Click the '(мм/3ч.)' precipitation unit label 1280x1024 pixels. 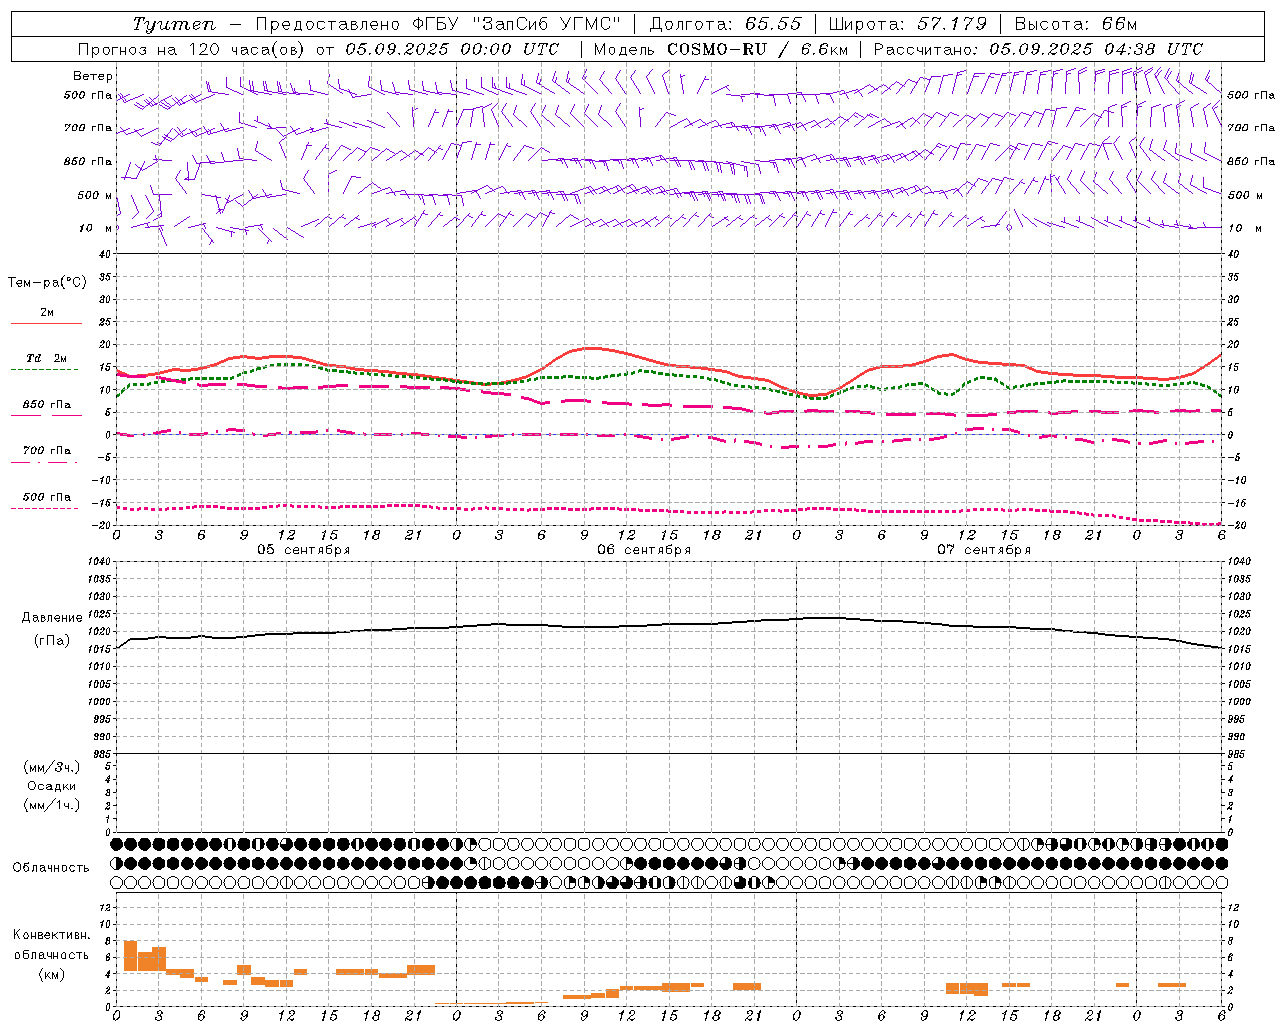(x=52, y=767)
